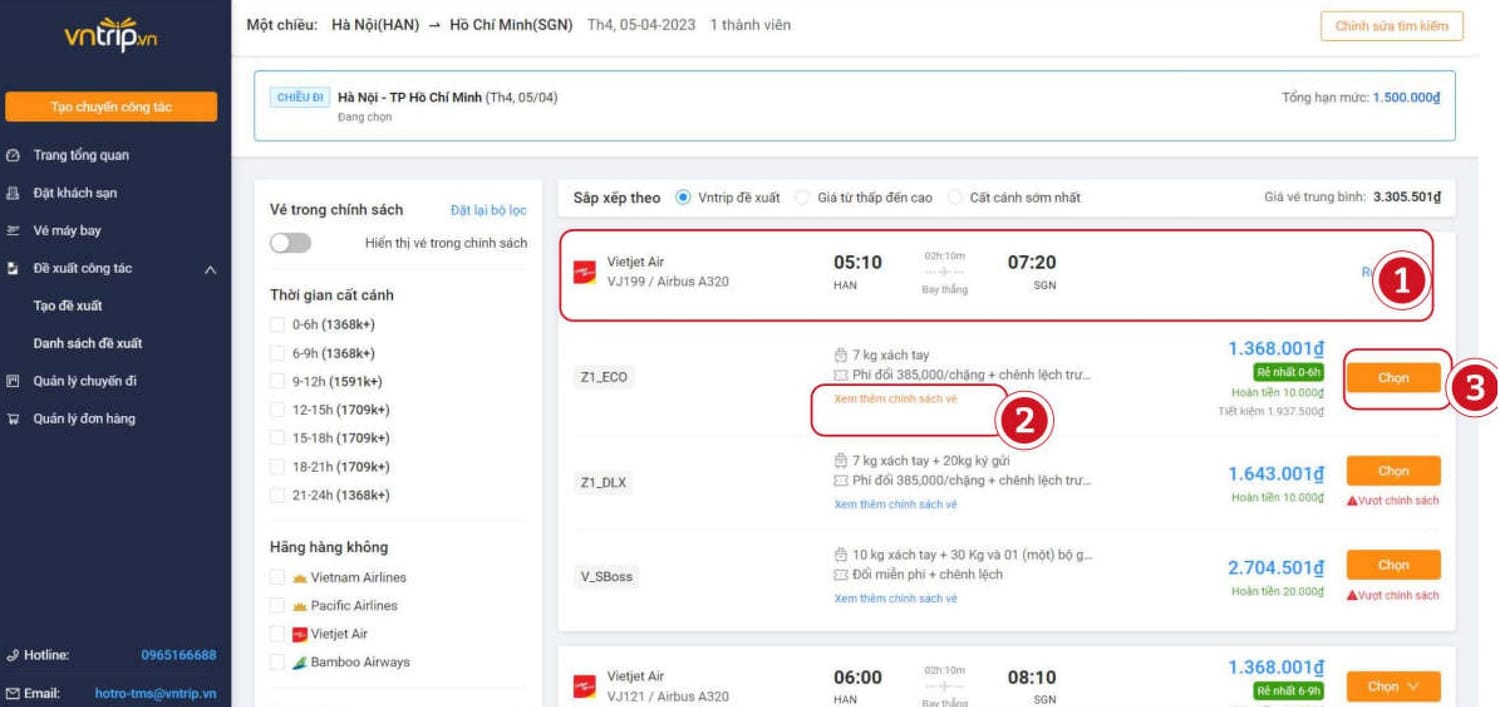Viewport: 1500px width, 707px height.
Task: Click the Chiều đi Hà Nội - TP Hồ Chí Minh card
Action: 855,105
